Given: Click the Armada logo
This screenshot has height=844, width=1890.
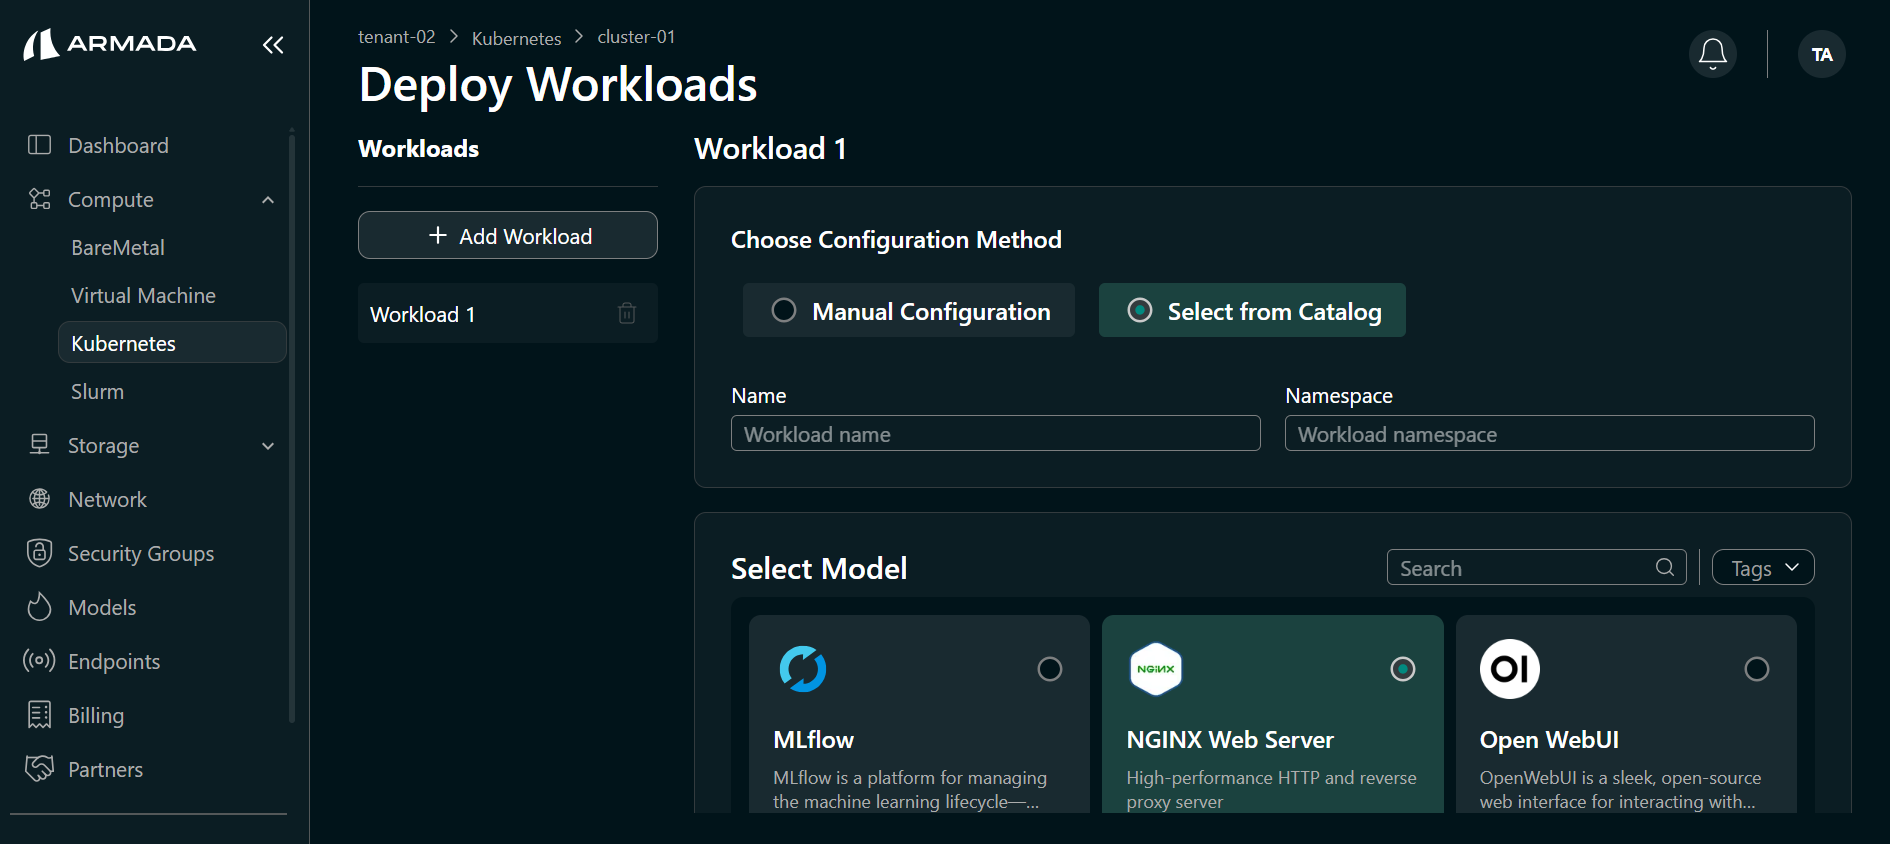Looking at the screenshot, I should click(110, 44).
